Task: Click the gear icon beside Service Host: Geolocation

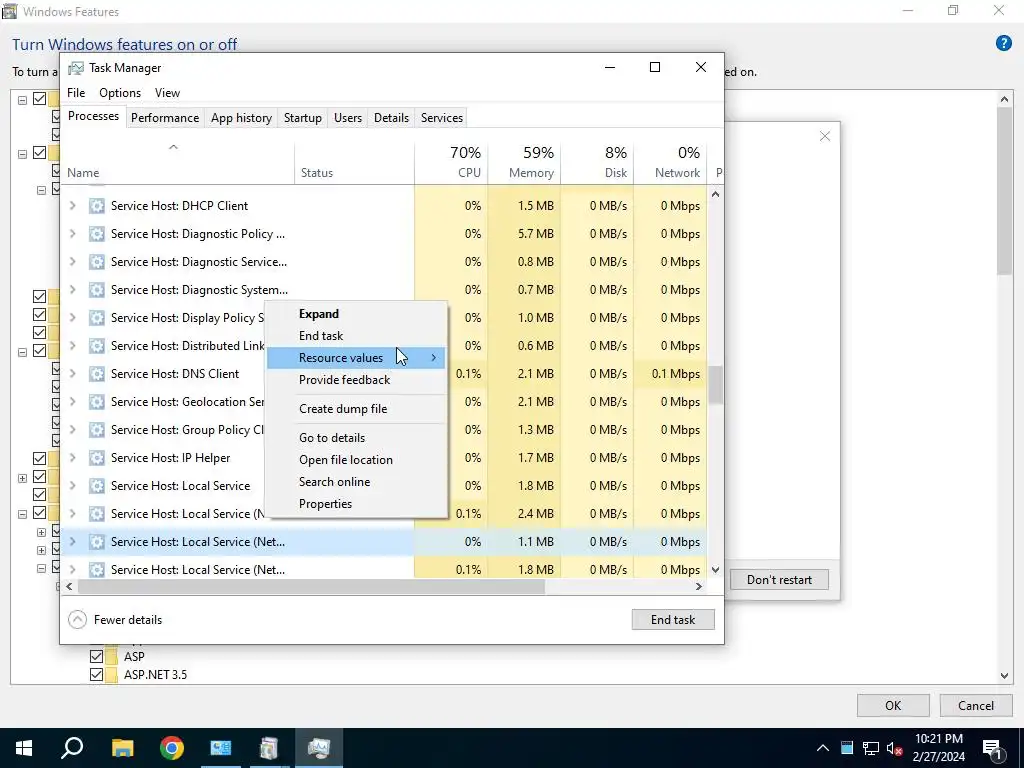Action: (97, 402)
